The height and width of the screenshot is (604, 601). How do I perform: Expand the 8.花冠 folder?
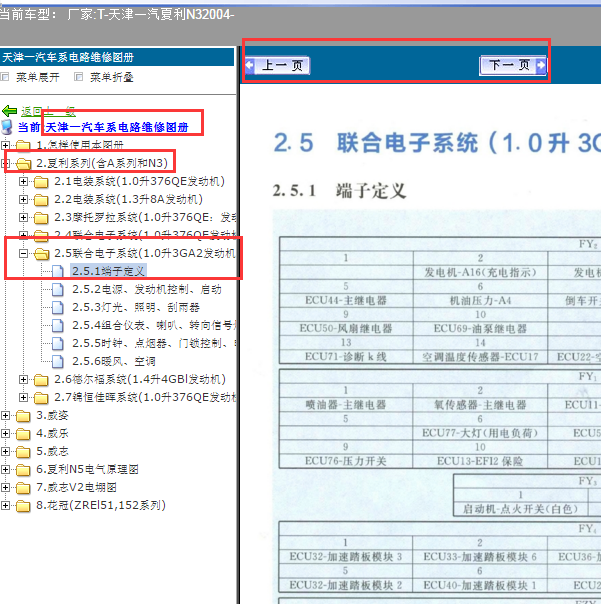(x=5, y=505)
